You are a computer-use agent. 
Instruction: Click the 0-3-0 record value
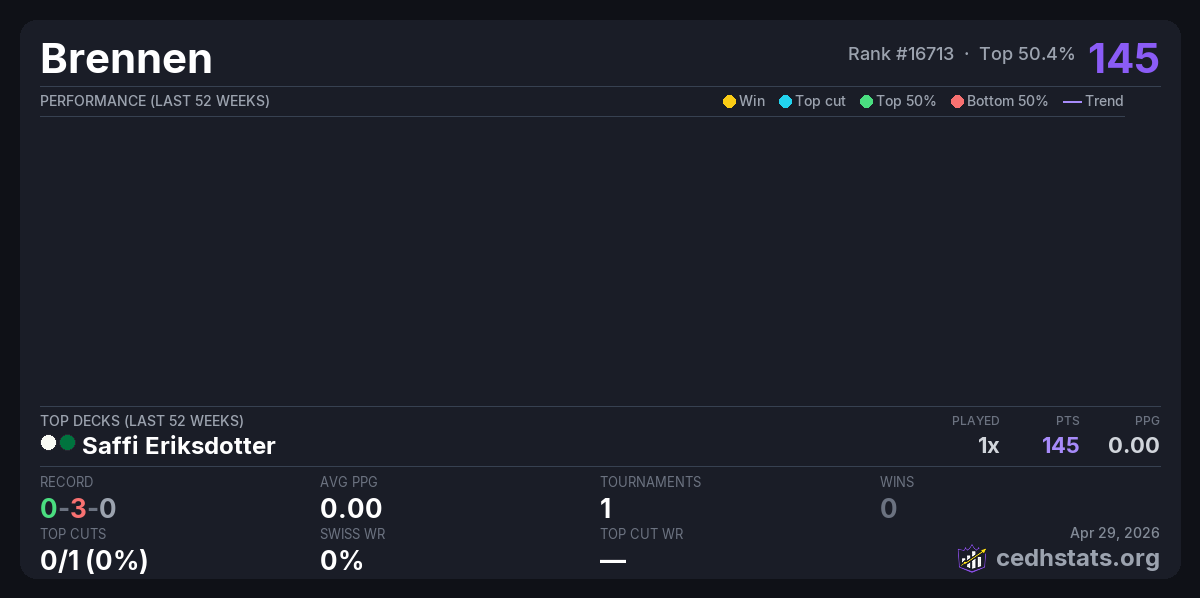click(x=78, y=509)
